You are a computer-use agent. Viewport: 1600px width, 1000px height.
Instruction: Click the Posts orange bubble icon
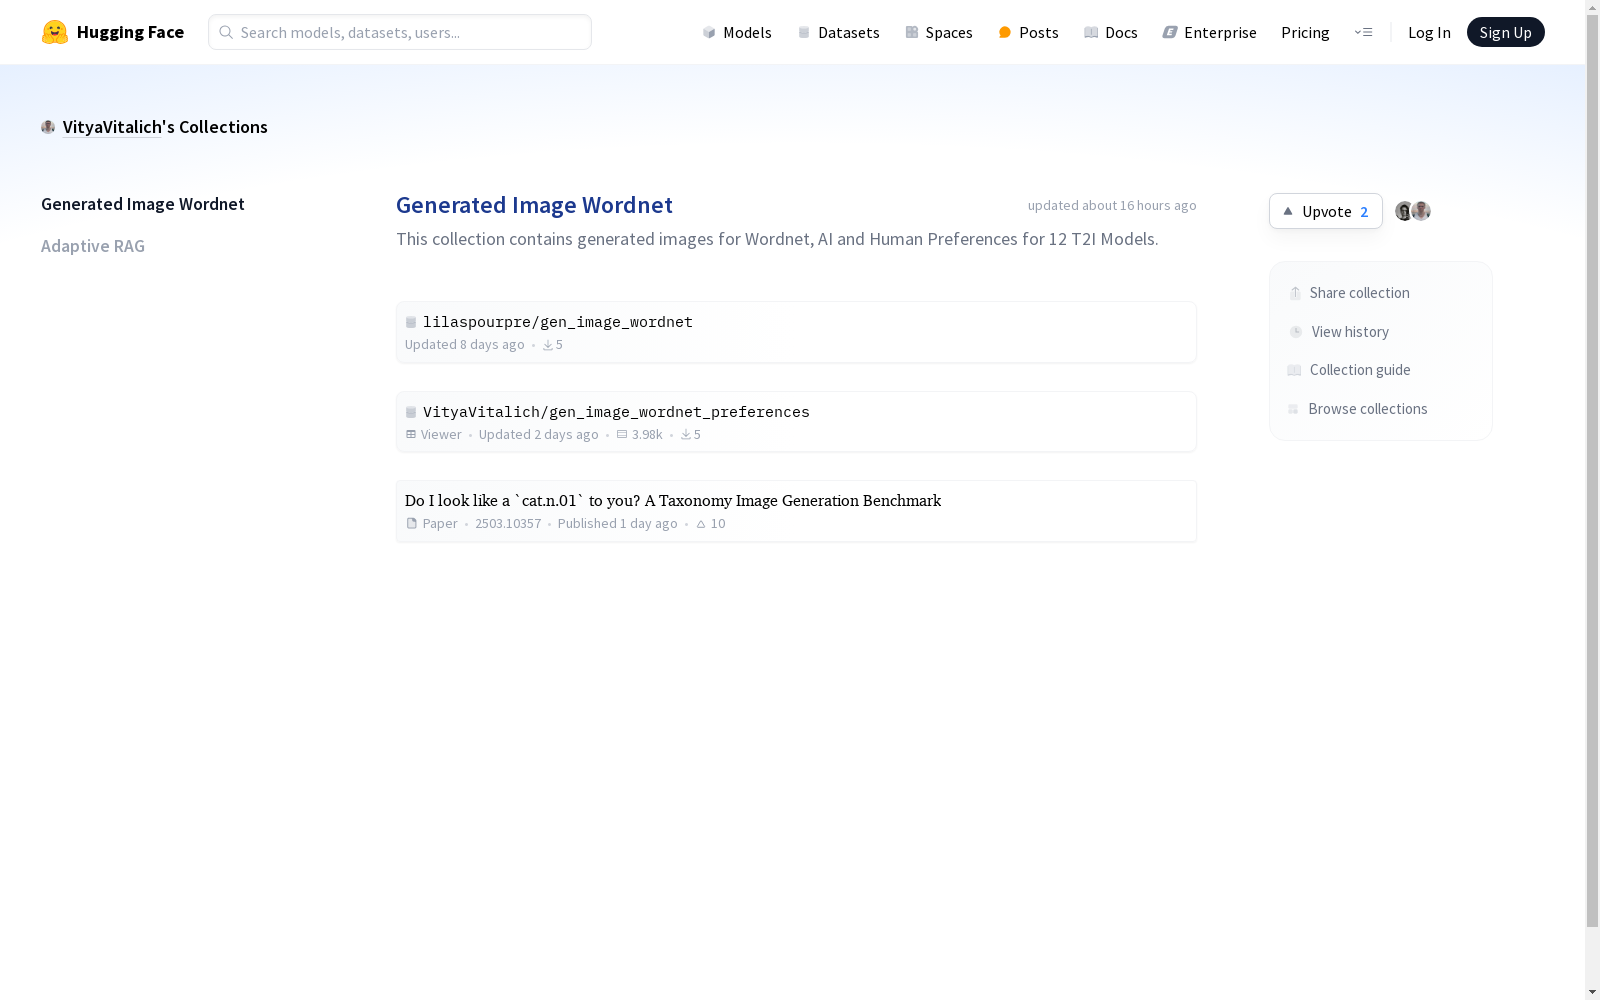pos(1005,32)
